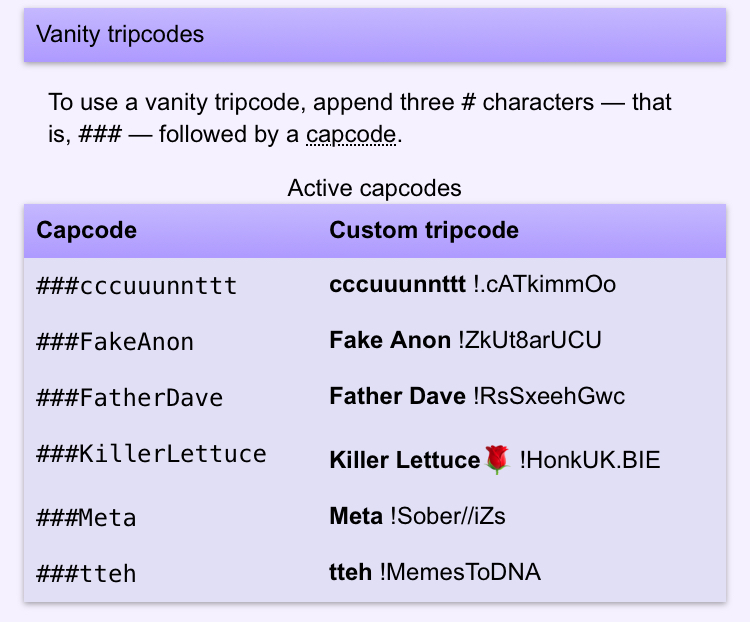Screen dimensions: 750x622
Task: Click the rose emoji beside Killer Lettuce
Action: click(x=497, y=459)
